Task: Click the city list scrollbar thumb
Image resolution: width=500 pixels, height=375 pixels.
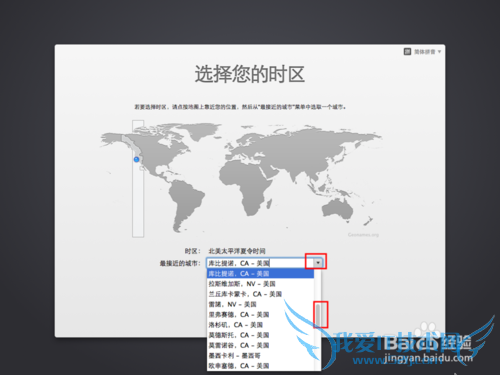Action: (318, 315)
